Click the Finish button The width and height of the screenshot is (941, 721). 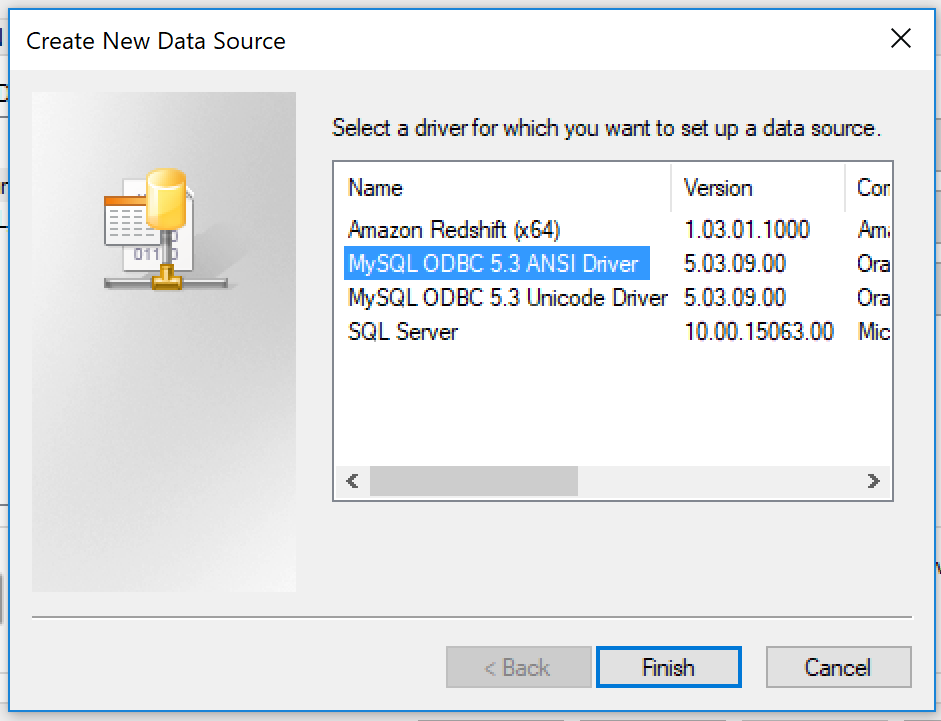[669, 667]
